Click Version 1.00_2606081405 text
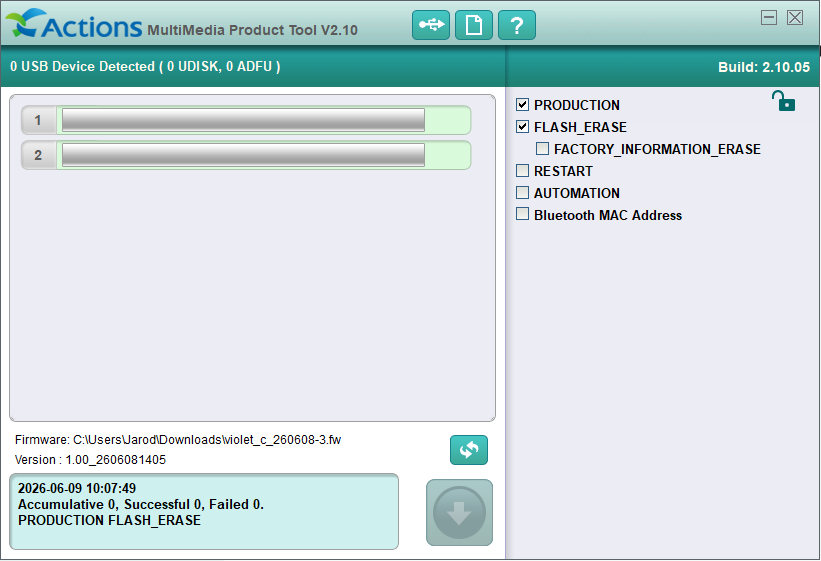 coord(90,459)
